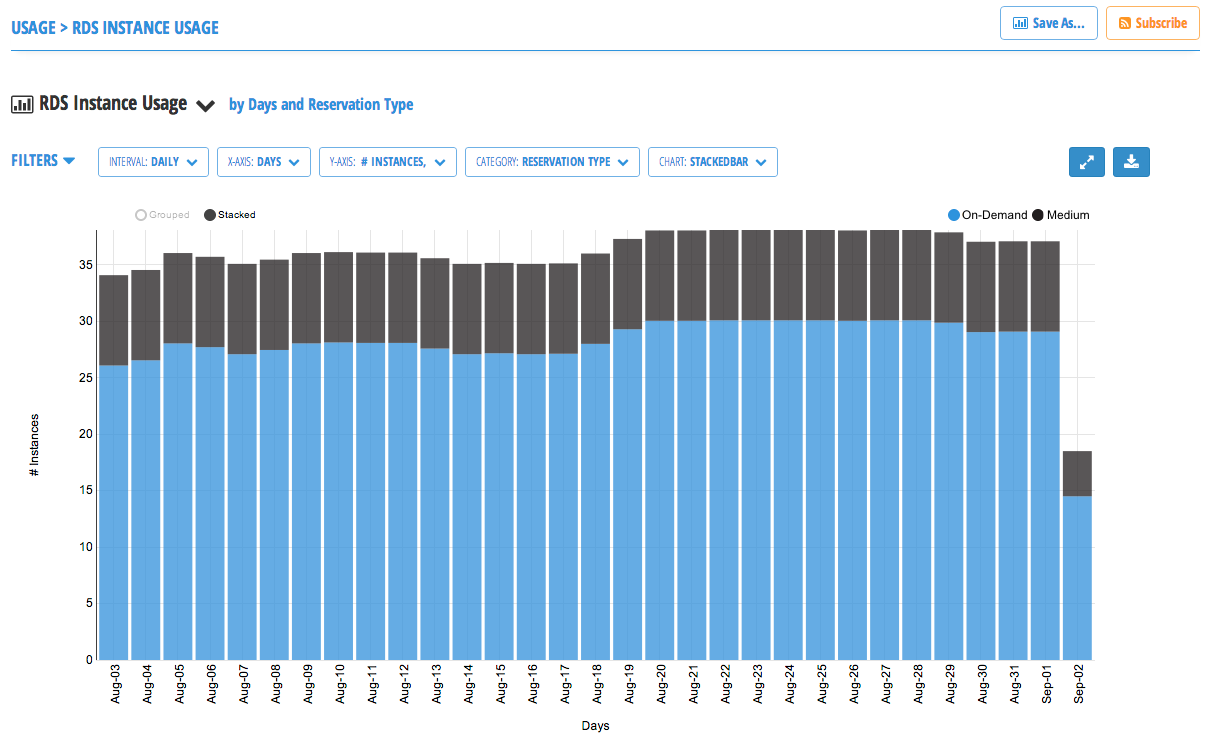Screen dimensions: 1205x745
Task: Click the Aug-30 On-Demand bar
Action: 981,496
